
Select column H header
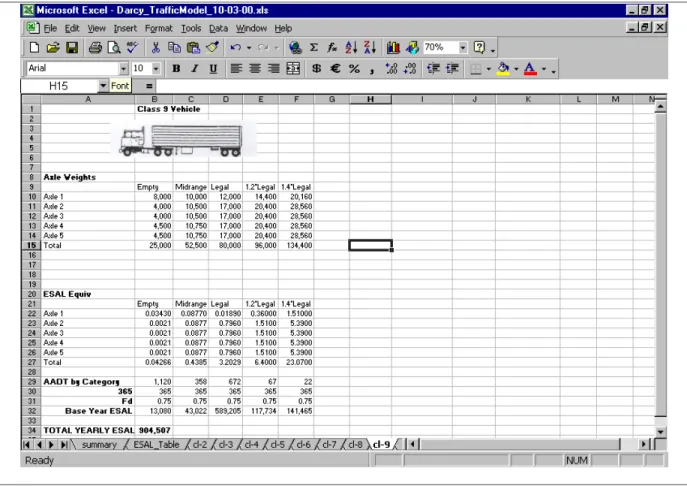click(x=370, y=99)
